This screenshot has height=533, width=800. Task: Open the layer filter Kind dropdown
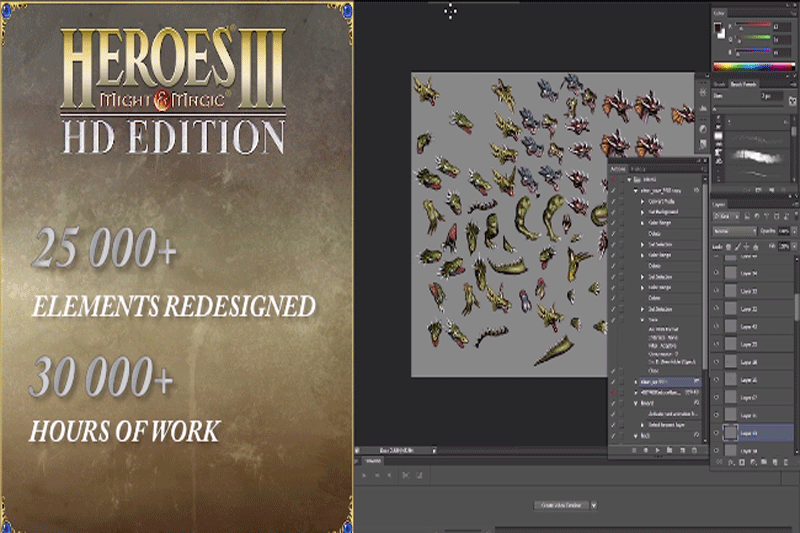coord(727,216)
